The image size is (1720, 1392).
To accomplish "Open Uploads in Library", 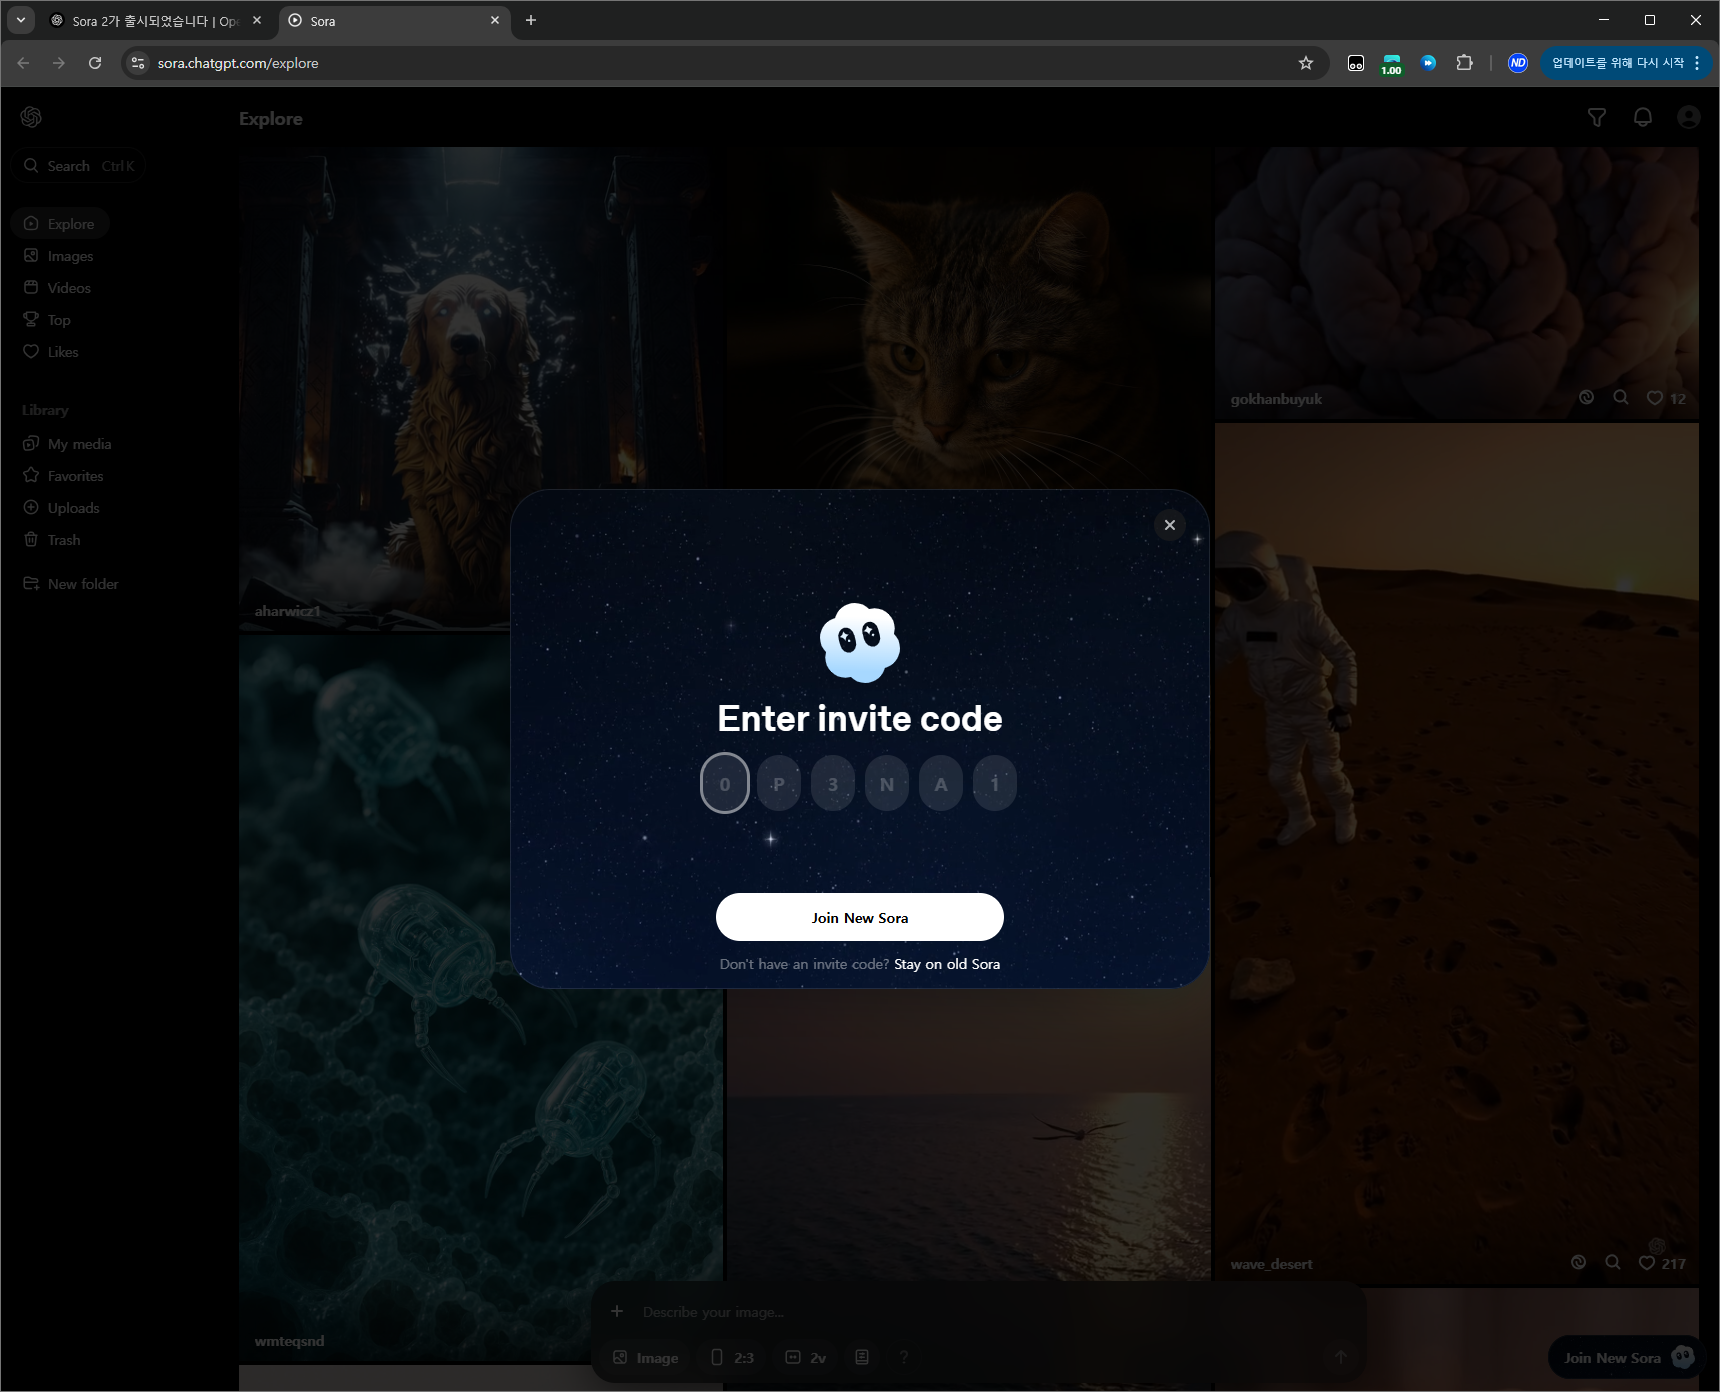I will (x=61, y=508).
